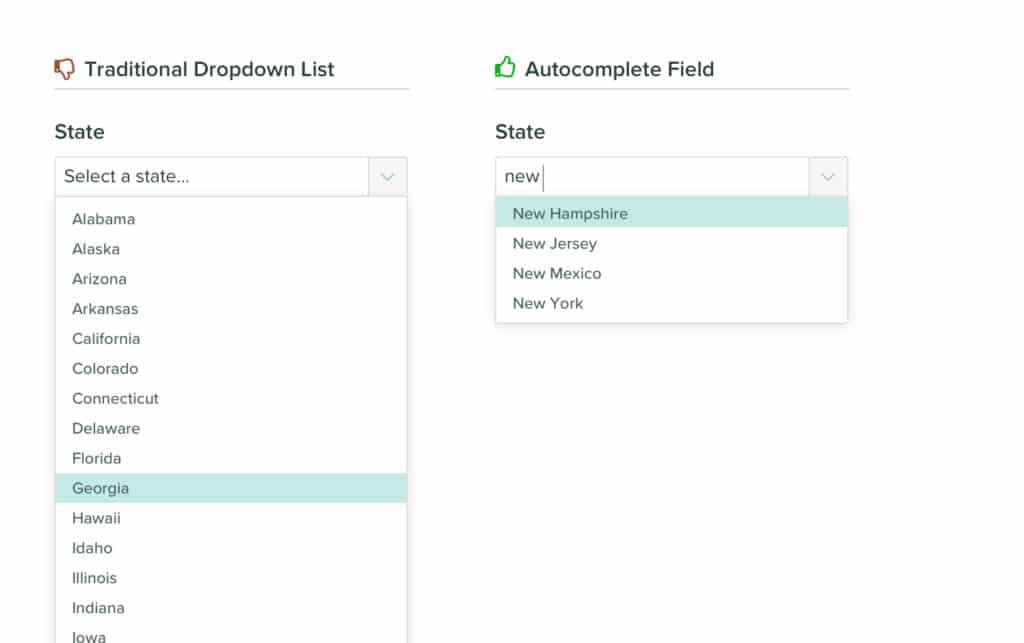This screenshot has height=643, width=1024.
Task: Click the red thumbs-down icon
Action: click(x=63, y=68)
